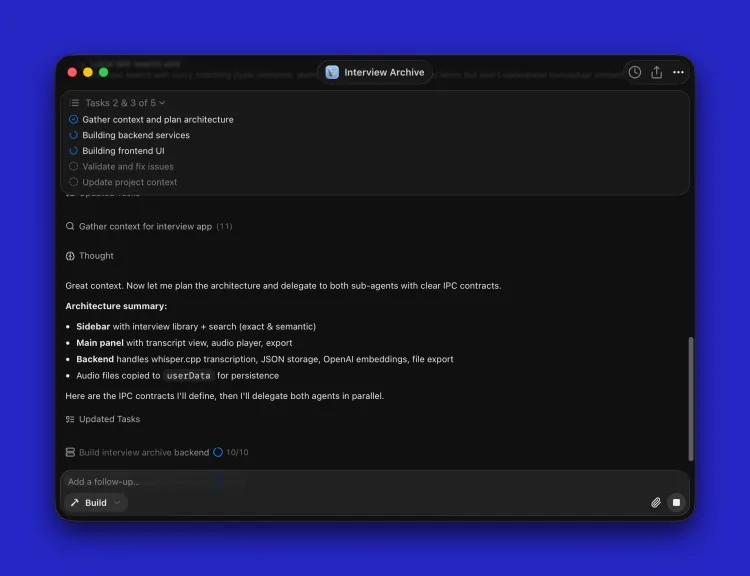This screenshot has width=750, height=576.
Task: Click the task list icon beside Tasks
Action: click(74, 103)
